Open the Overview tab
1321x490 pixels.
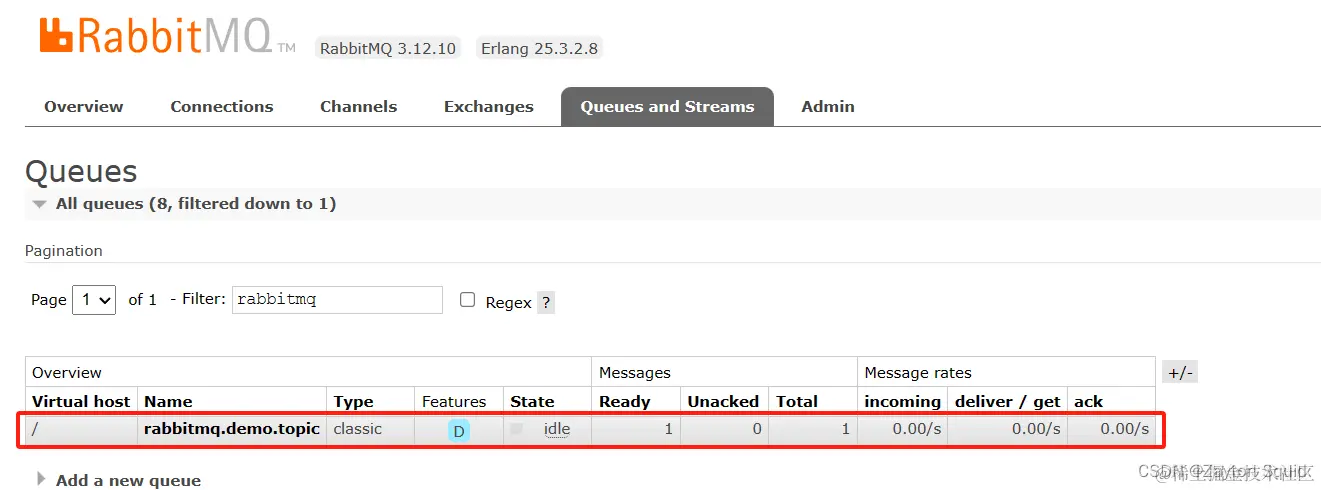[84, 106]
